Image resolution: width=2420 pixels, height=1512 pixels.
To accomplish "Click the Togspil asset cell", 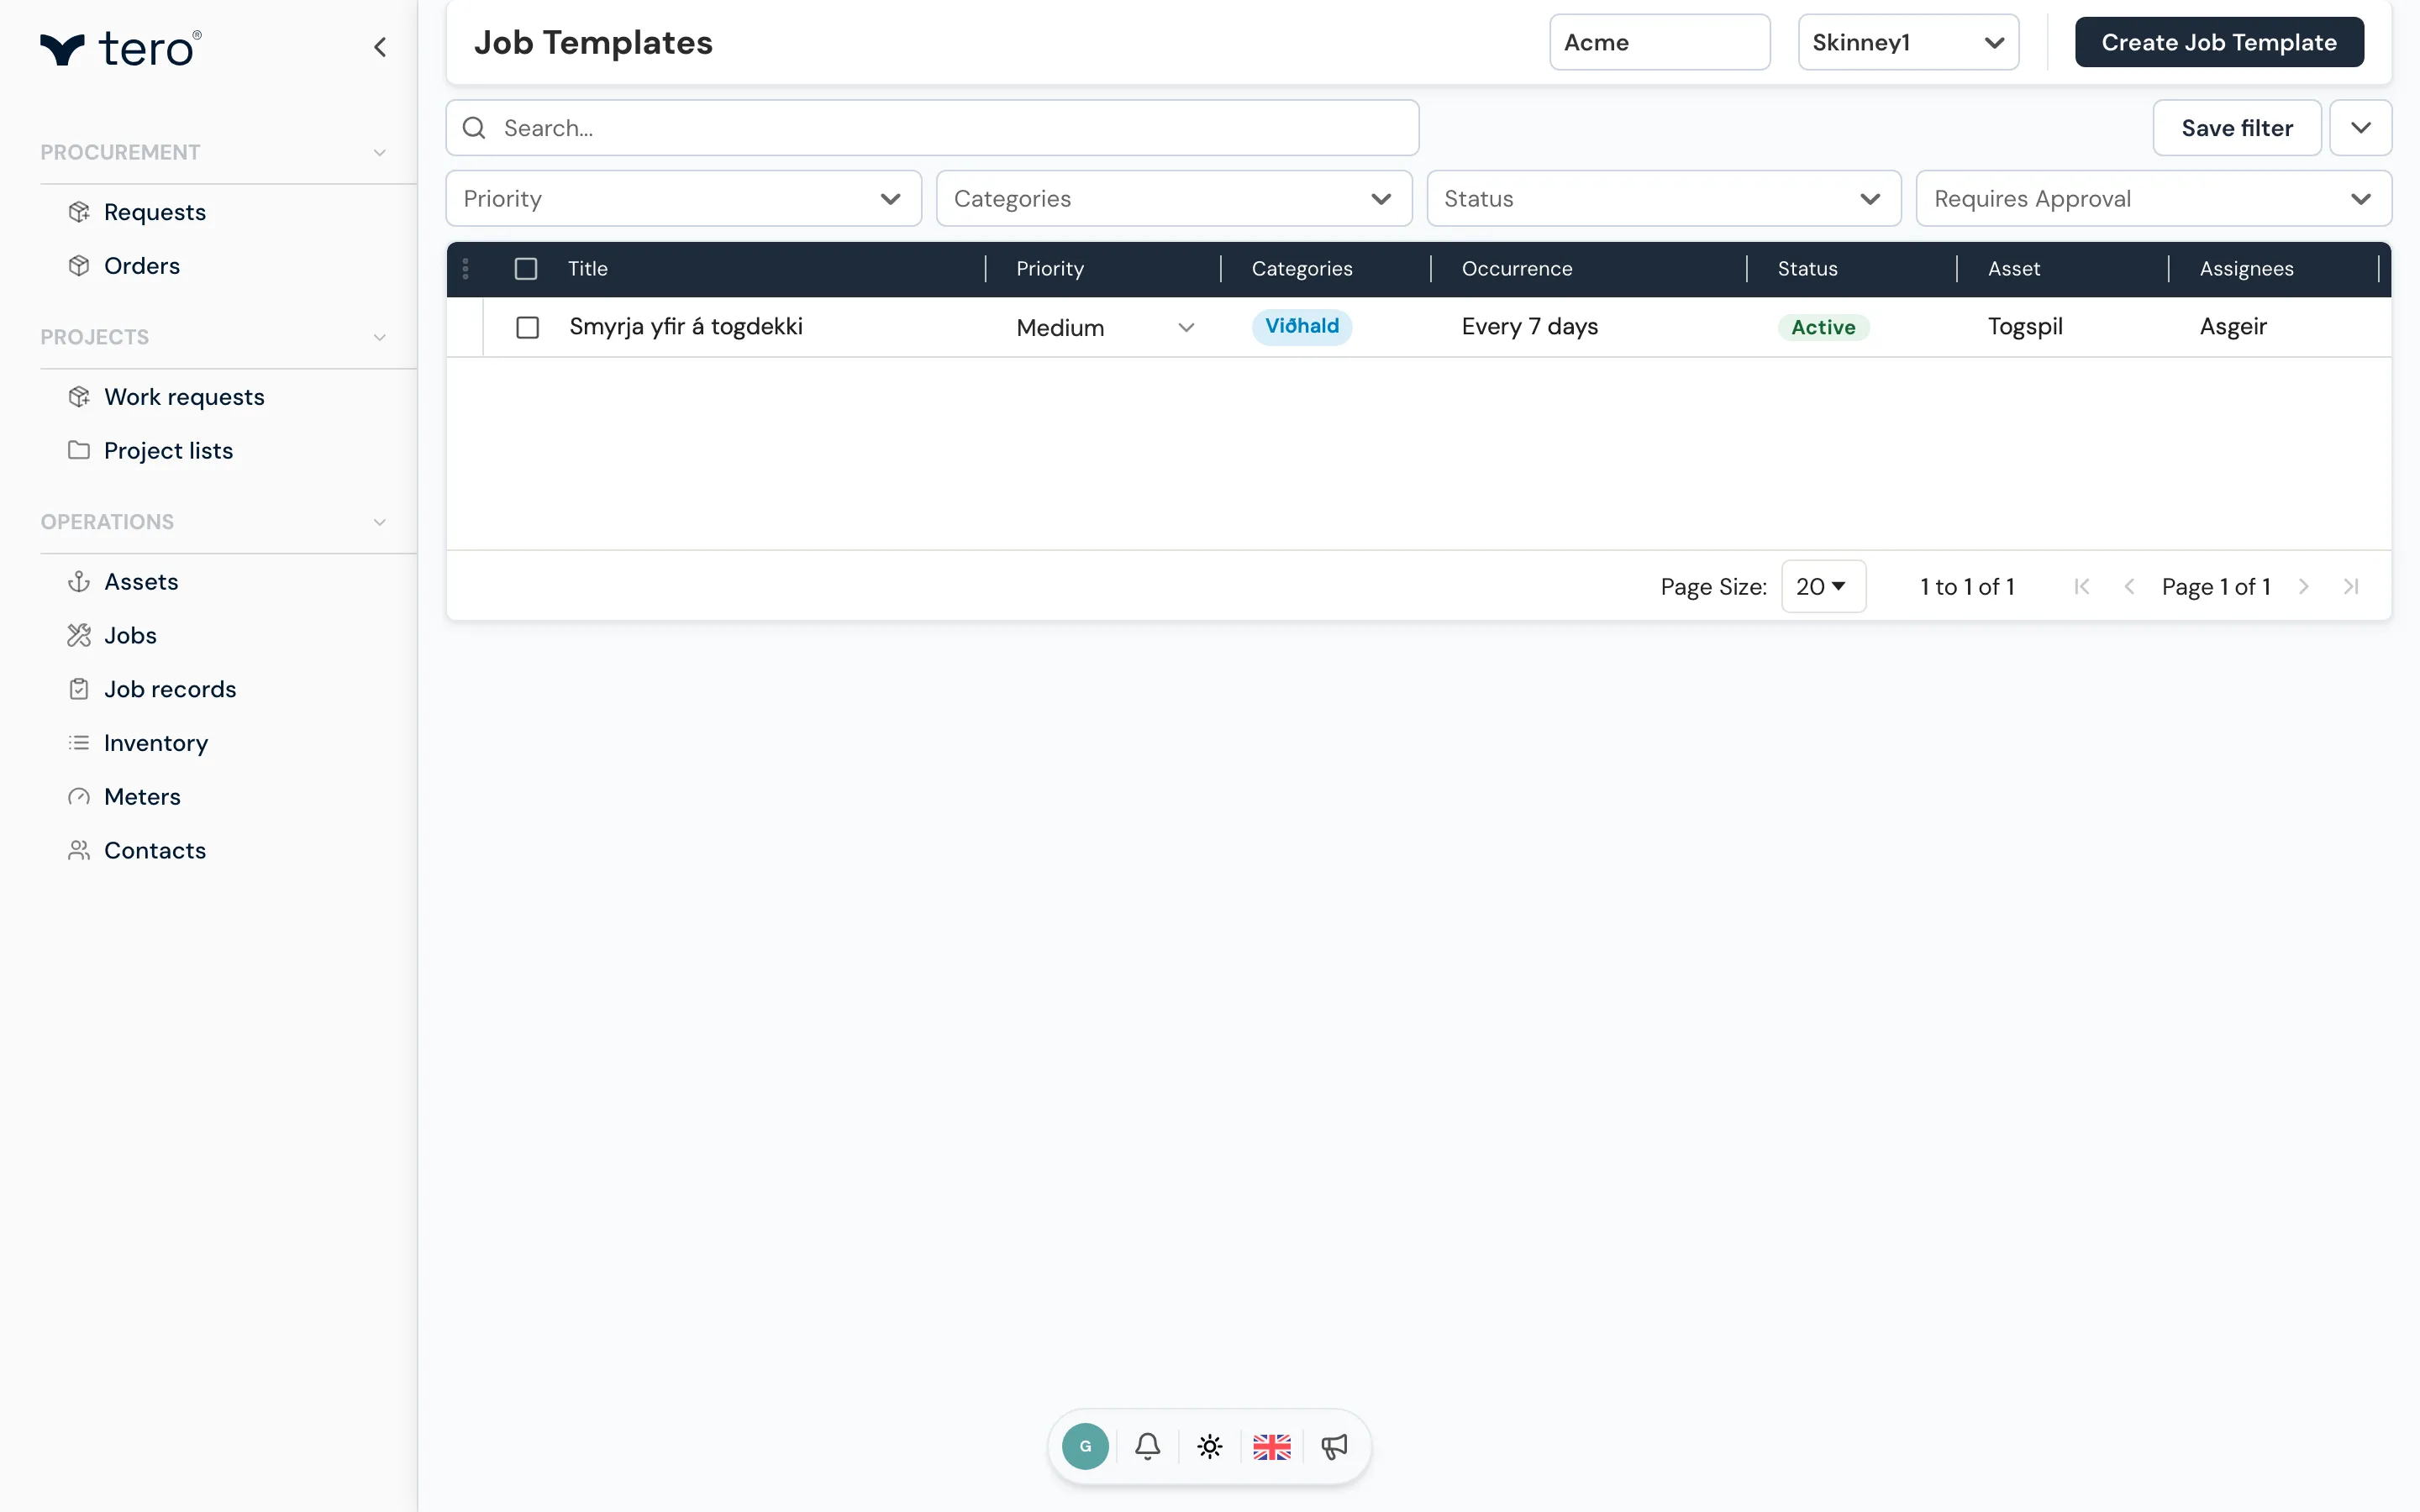I will [2025, 327].
